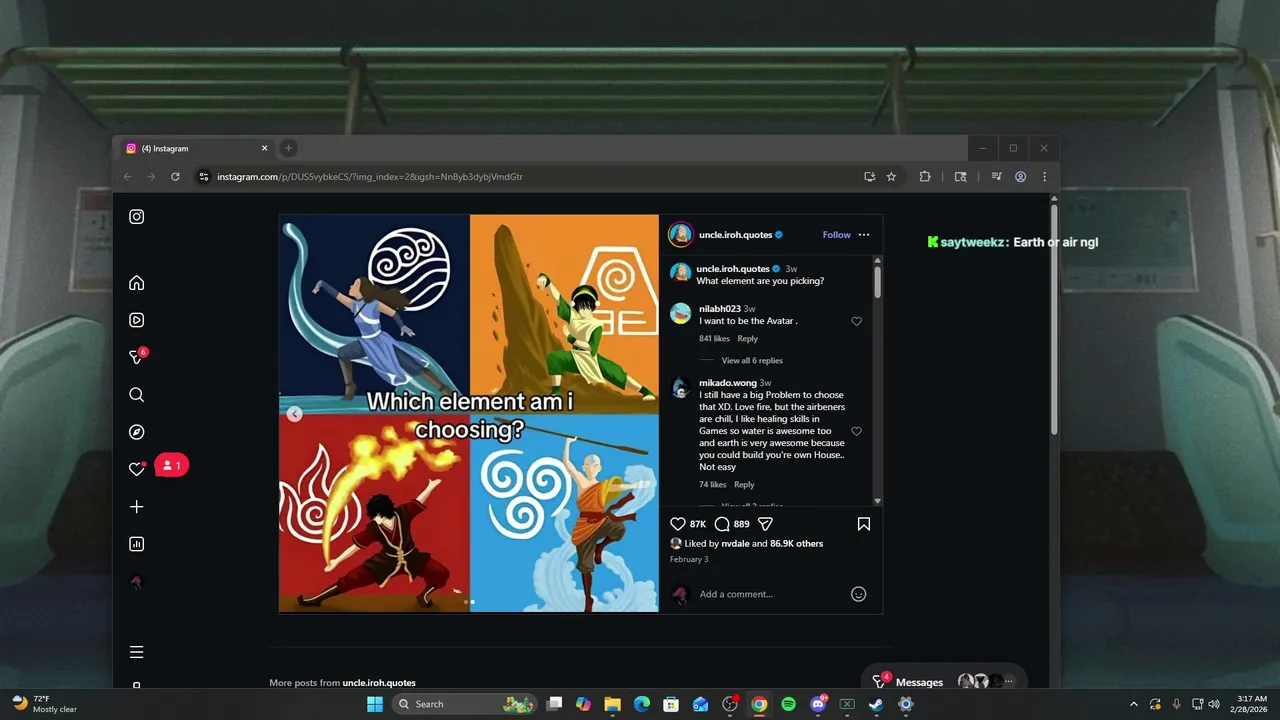
Task: Reload the Instagram page
Action: point(175,177)
